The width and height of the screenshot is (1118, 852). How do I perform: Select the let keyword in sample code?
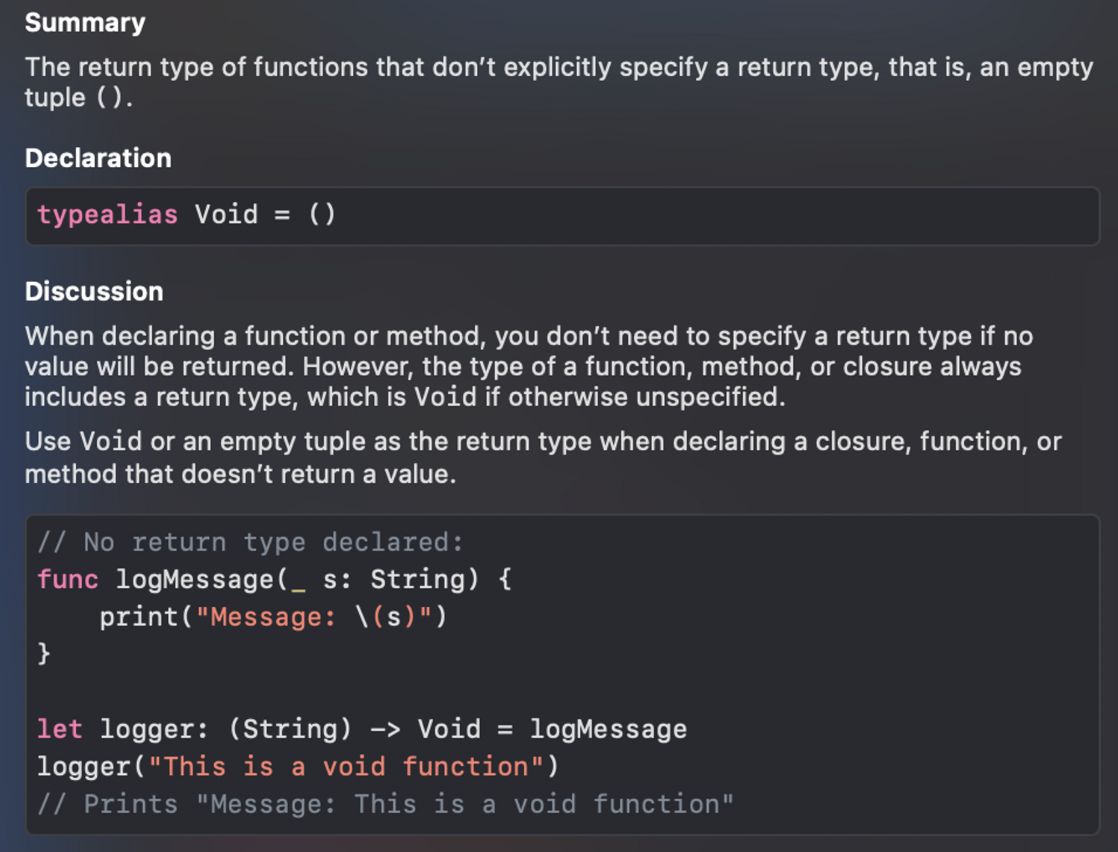tap(60, 729)
